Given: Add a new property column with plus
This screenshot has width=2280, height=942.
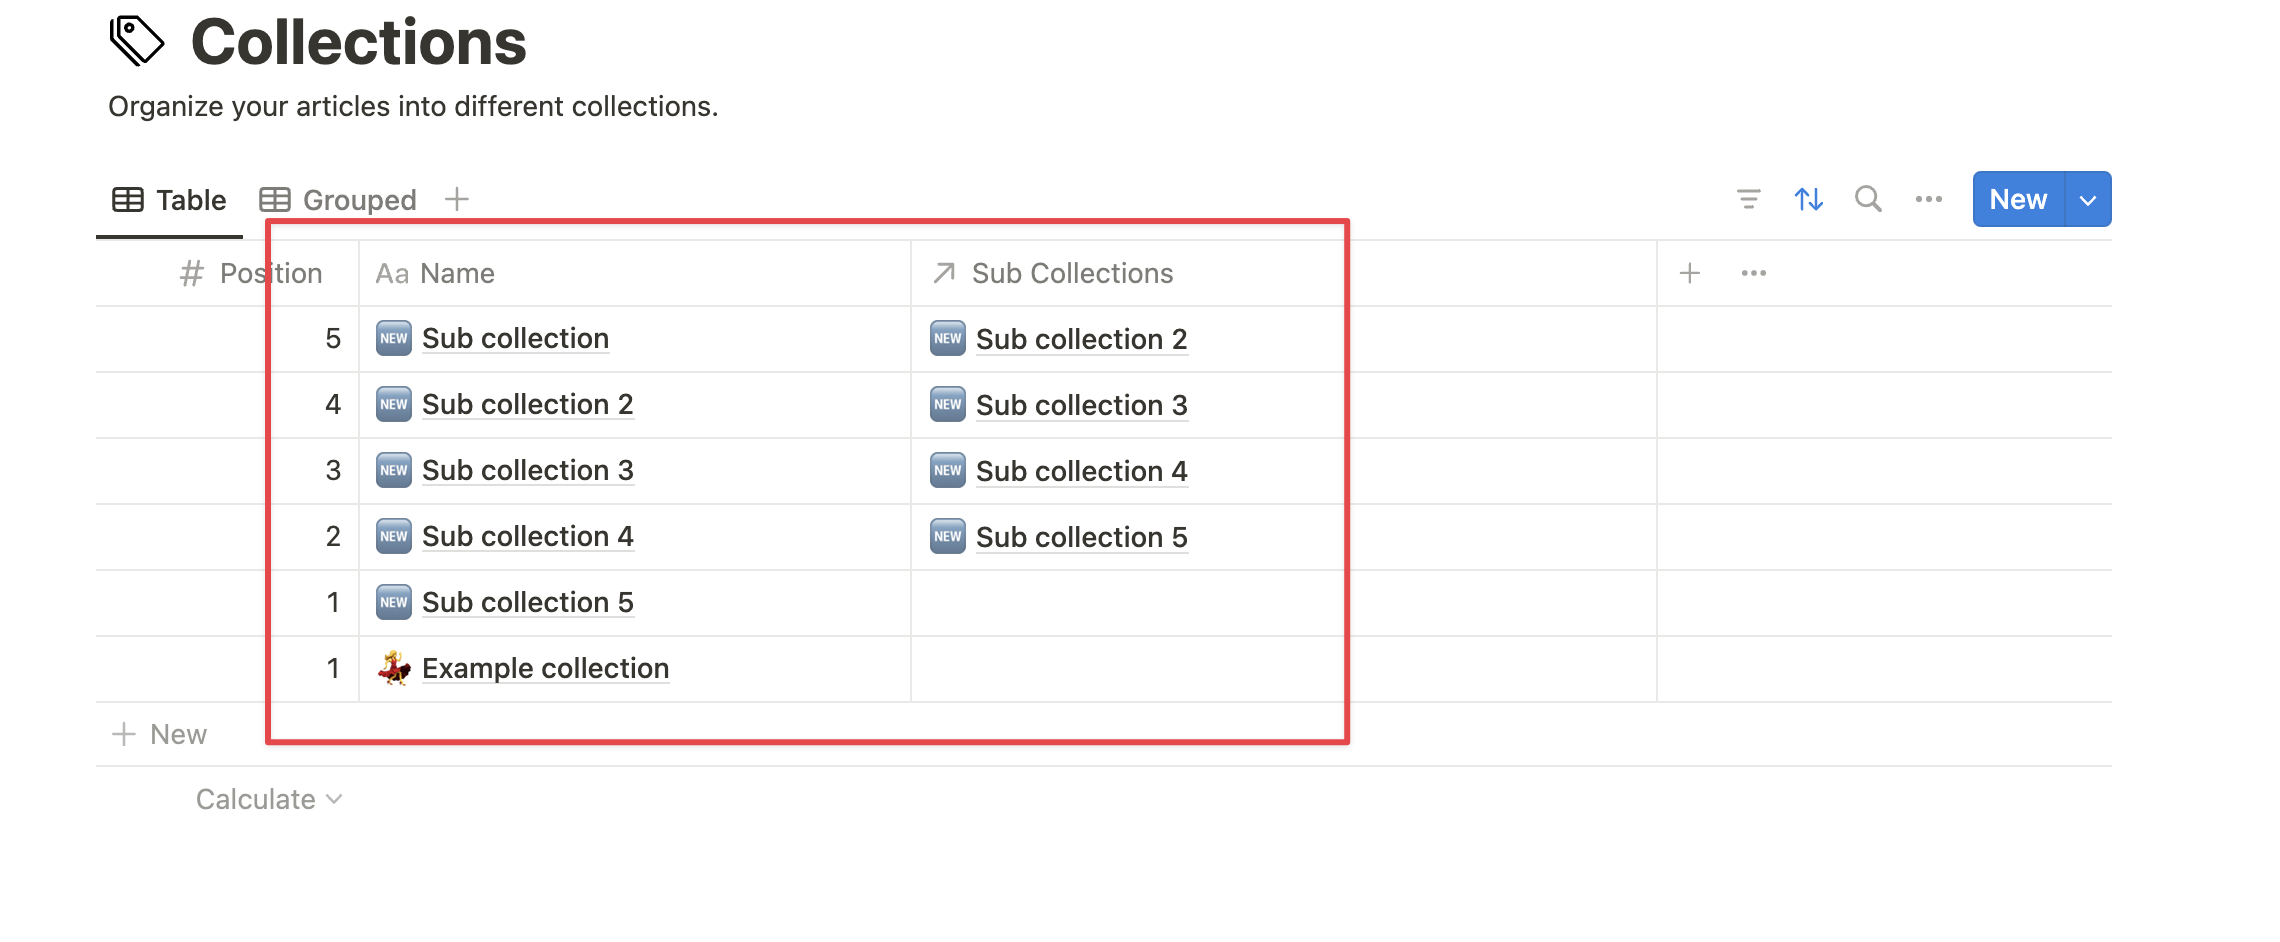Looking at the screenshot, I should click(x=1690, y=273).
